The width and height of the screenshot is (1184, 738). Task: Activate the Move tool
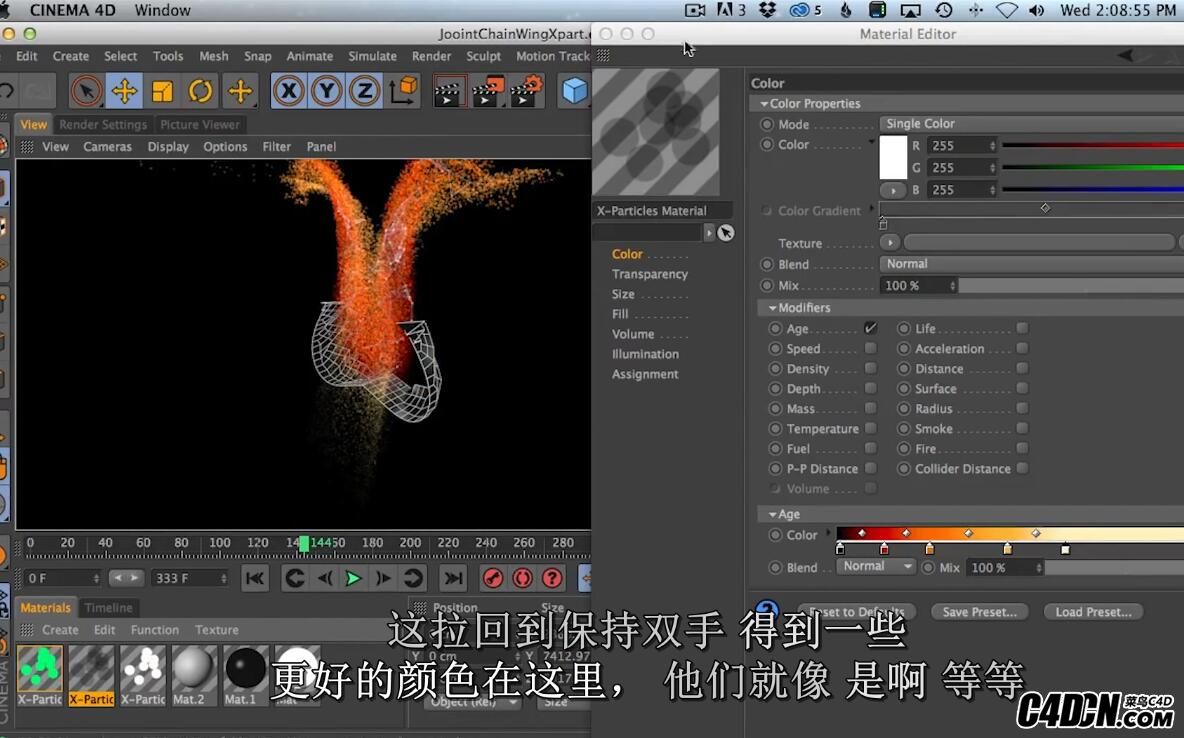(x=124, y=91)
